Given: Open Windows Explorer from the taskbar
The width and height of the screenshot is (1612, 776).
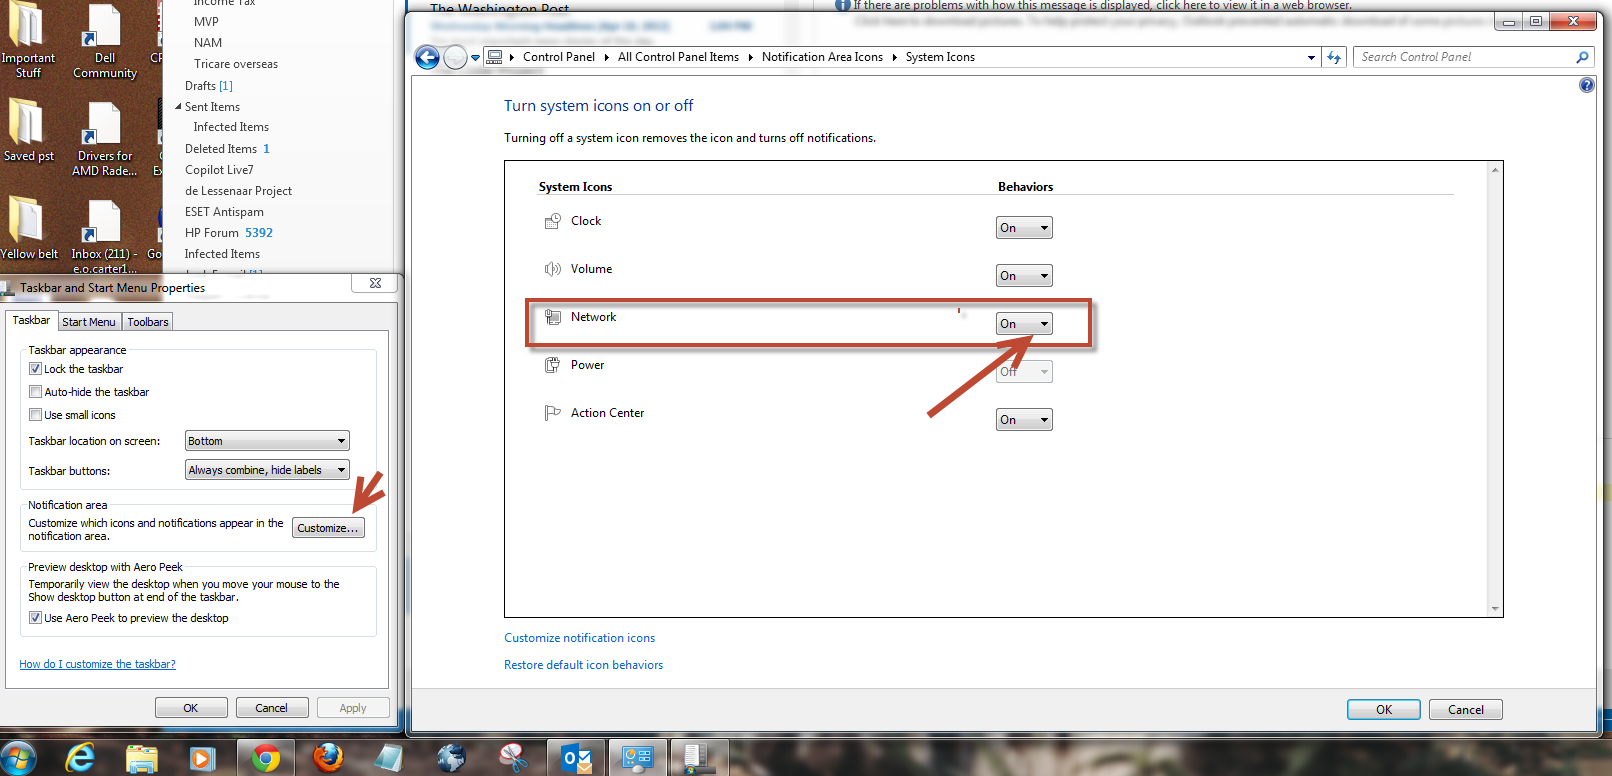Looking at the screenshot, I should coord(142,759).
